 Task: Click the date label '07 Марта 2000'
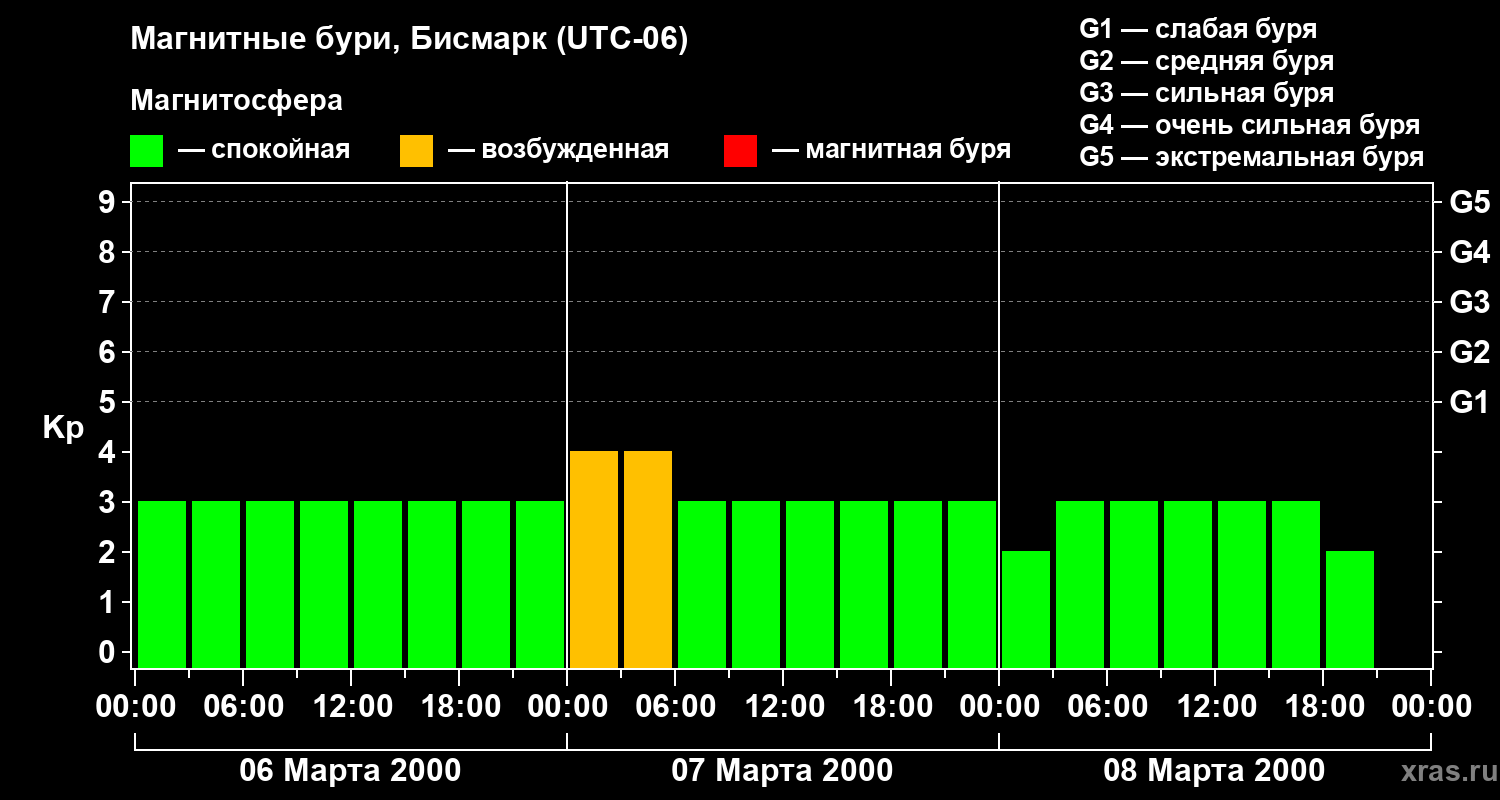click(x=782, y=770)
